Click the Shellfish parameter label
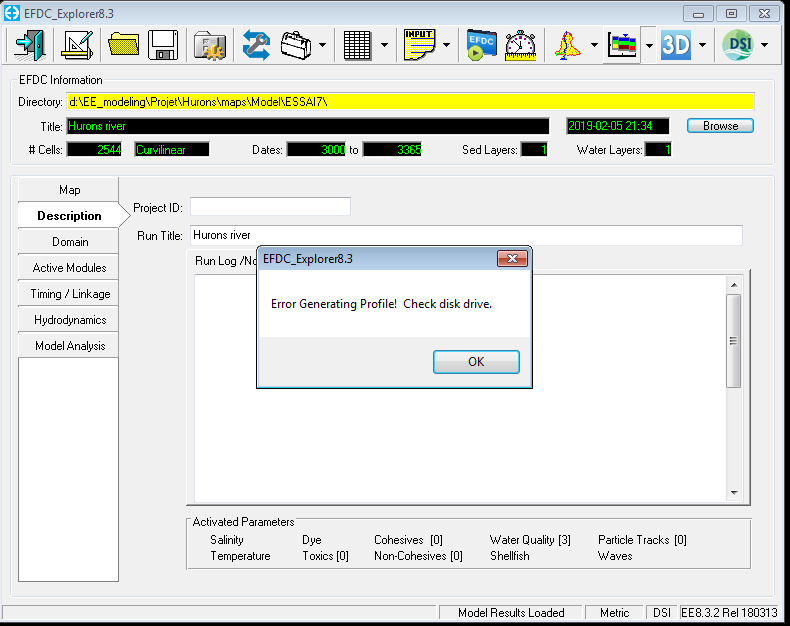The height and width of the screenshot is (626, 790). click(x=510, y=556)
